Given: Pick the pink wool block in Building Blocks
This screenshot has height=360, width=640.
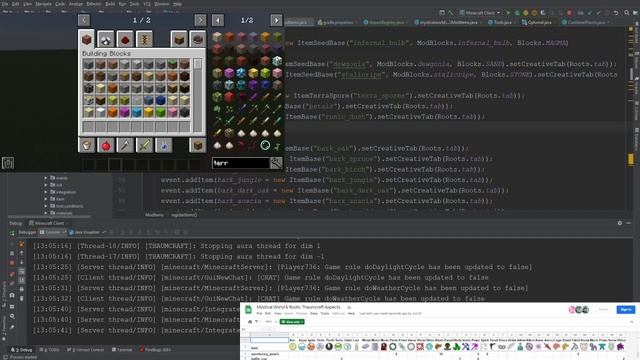Looking at the screenshot, I should pyautogui.click(x=173, y=112).
